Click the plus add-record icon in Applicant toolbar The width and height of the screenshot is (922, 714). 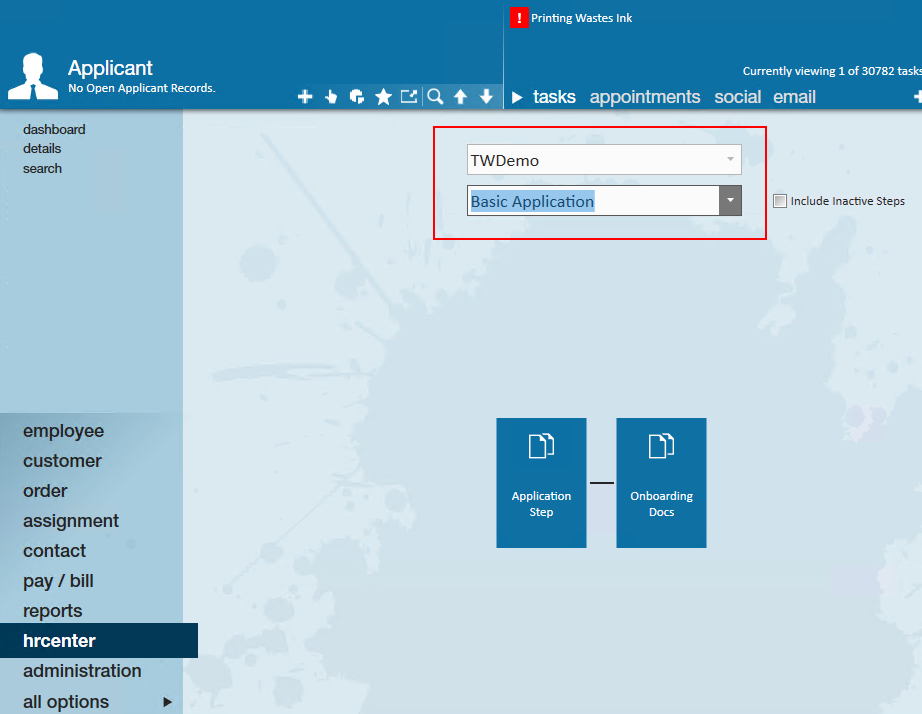click(x=305, y=96)
